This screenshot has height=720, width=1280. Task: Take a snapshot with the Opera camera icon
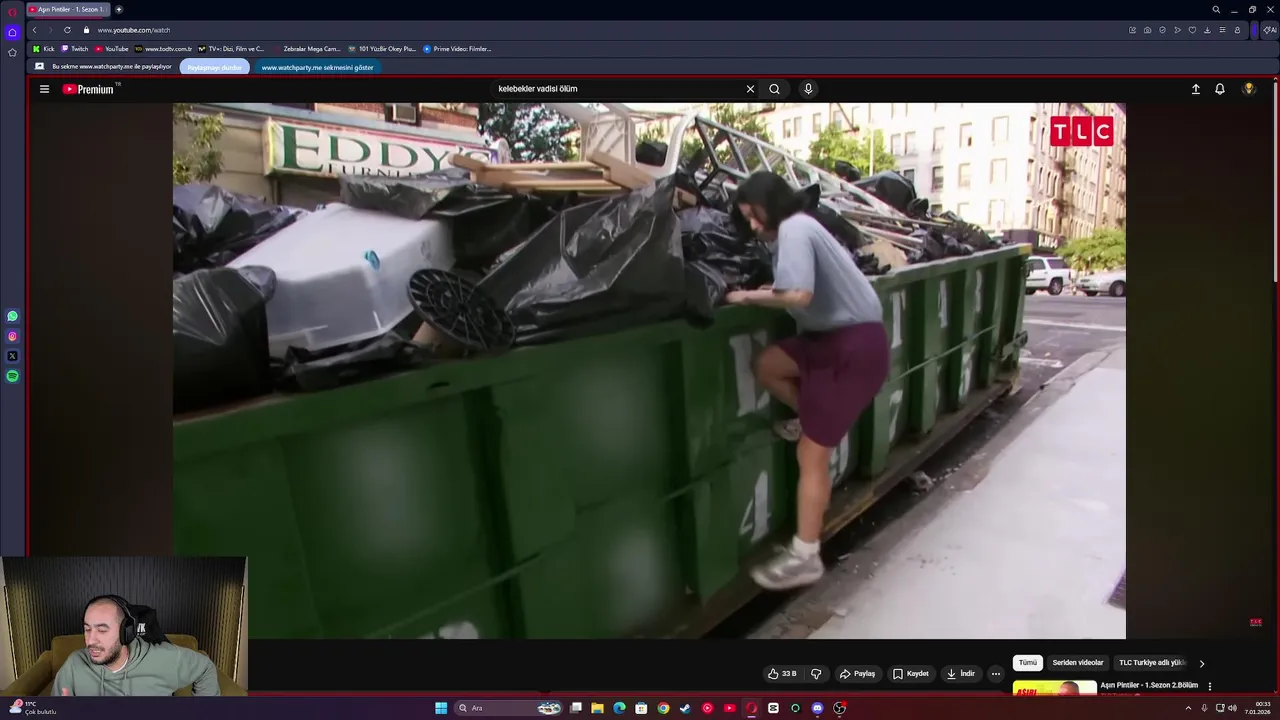[1147, 30]
